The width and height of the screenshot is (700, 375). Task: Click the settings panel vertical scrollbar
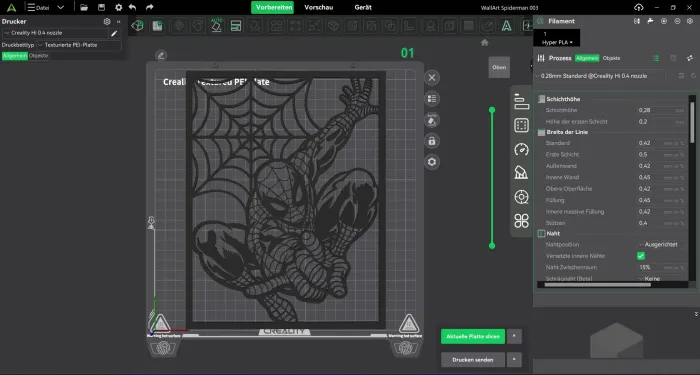pos(692,123)
